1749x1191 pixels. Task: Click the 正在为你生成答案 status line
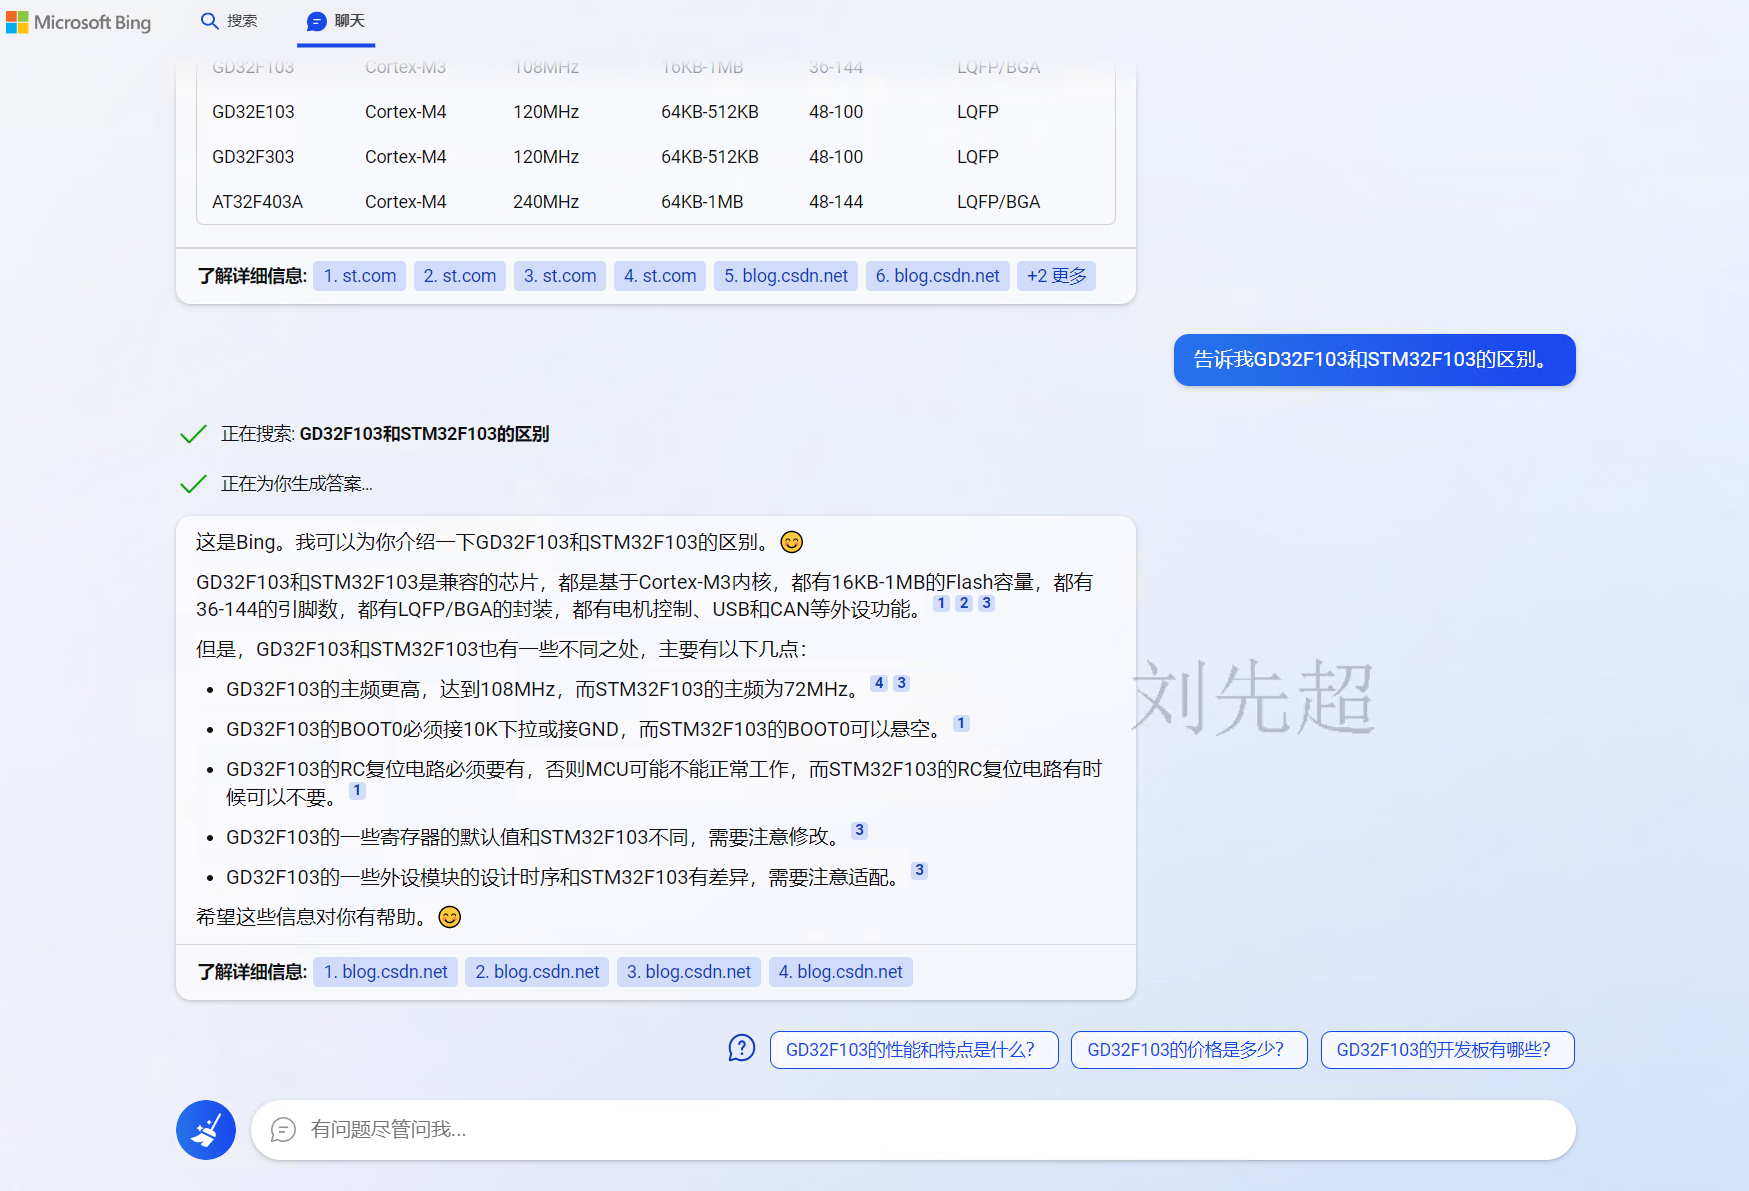click(277, 484)
